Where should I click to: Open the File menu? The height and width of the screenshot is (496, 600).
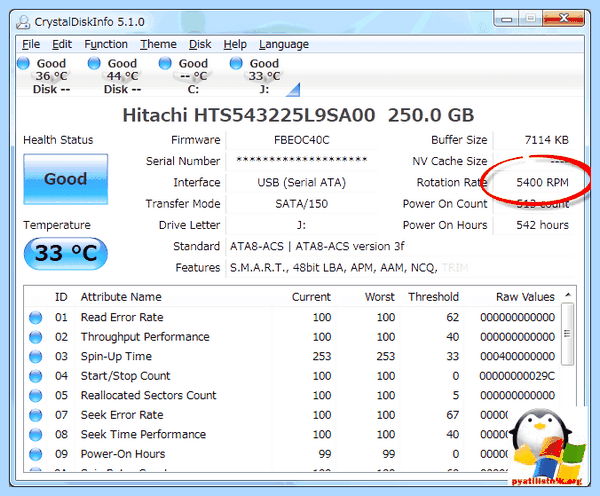click(31, 44)
